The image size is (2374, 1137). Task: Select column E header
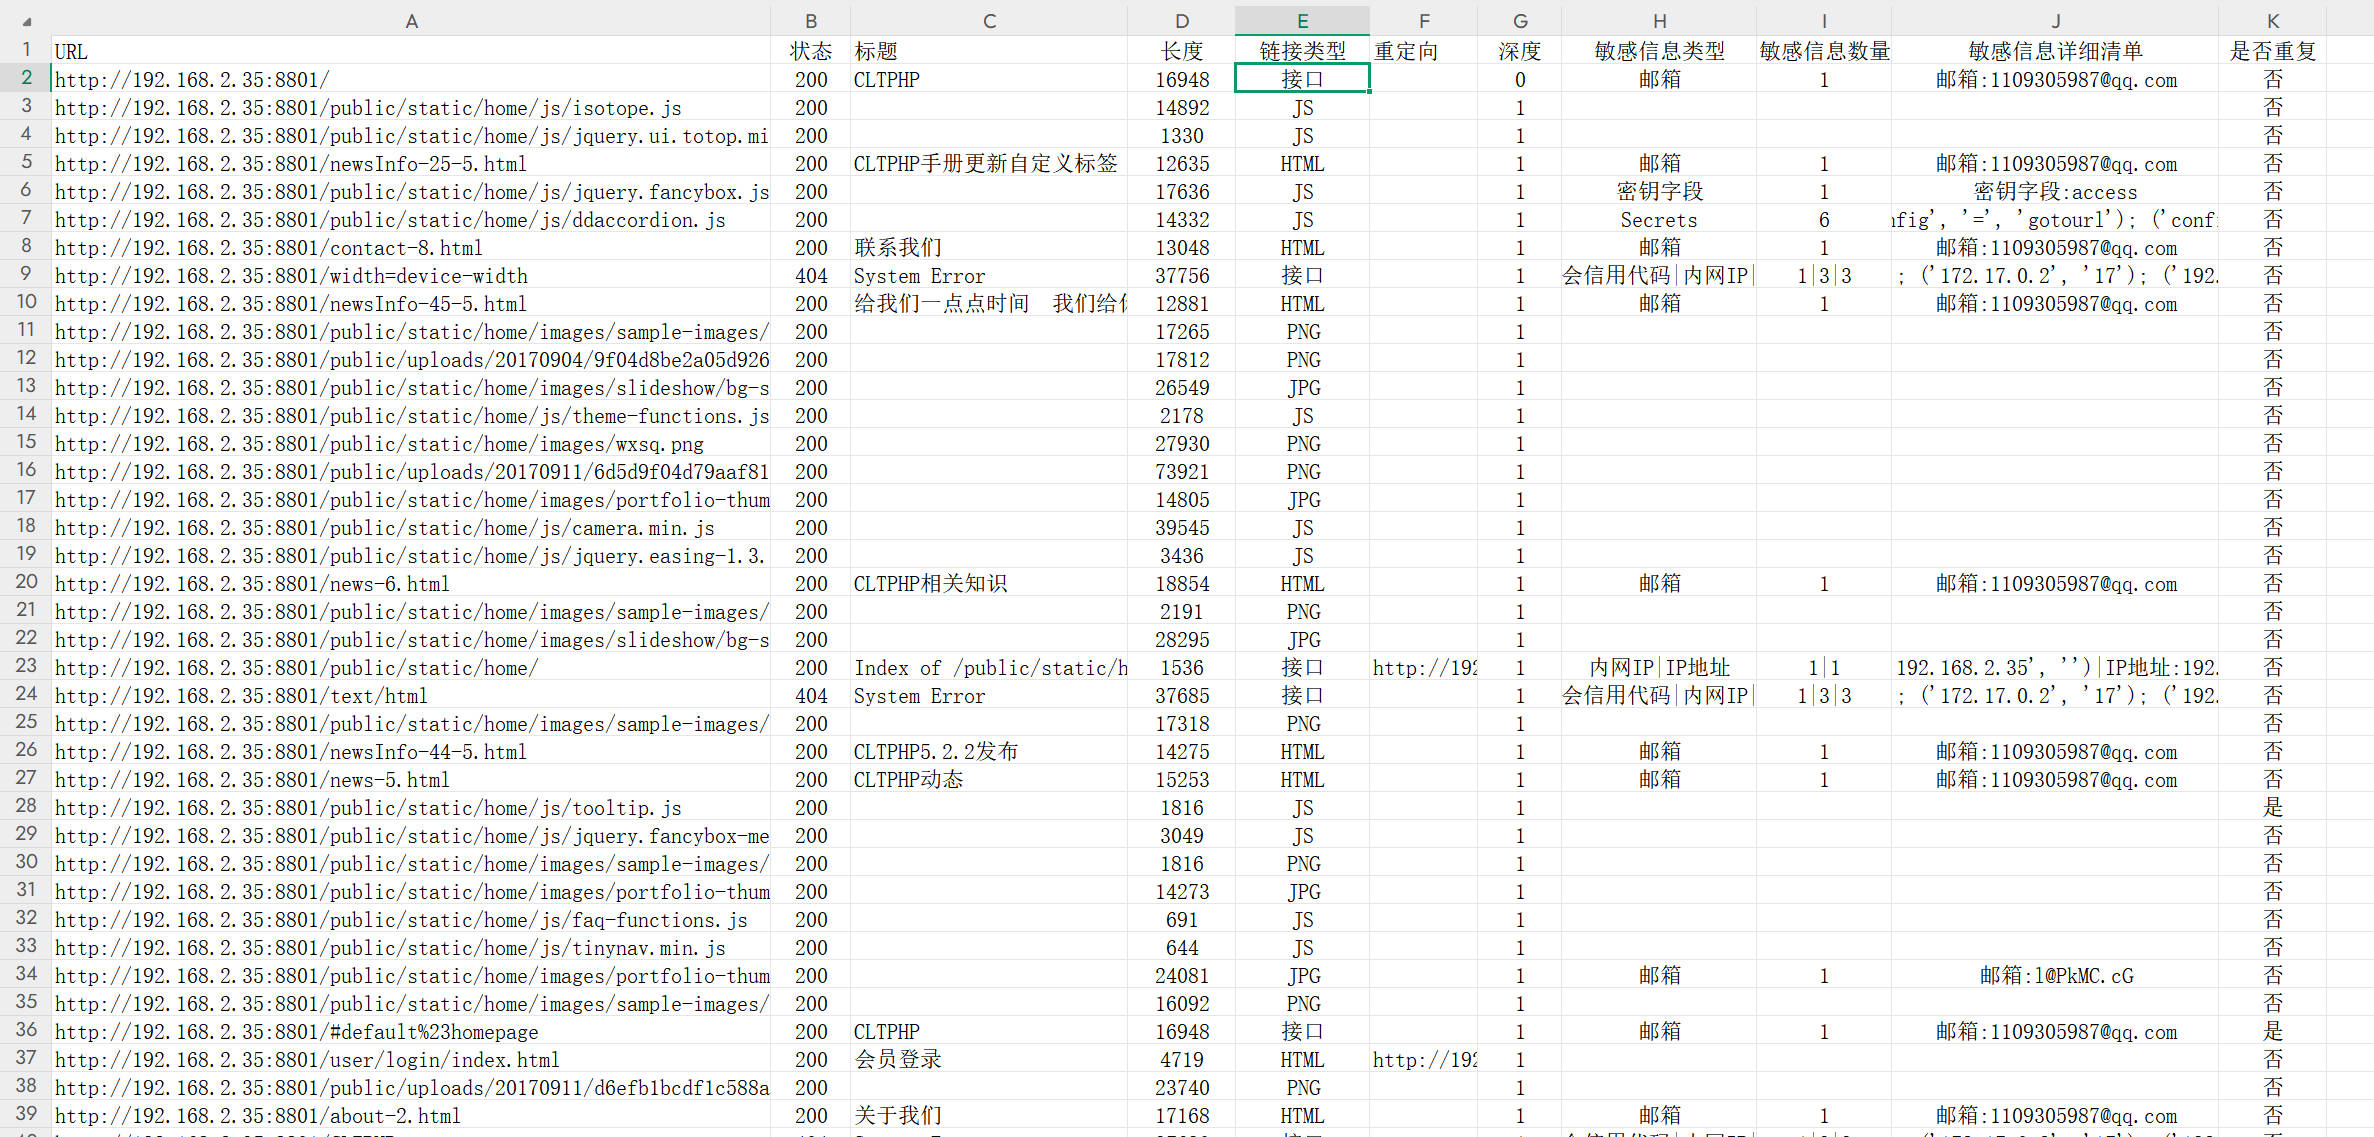pos(1301,21)
